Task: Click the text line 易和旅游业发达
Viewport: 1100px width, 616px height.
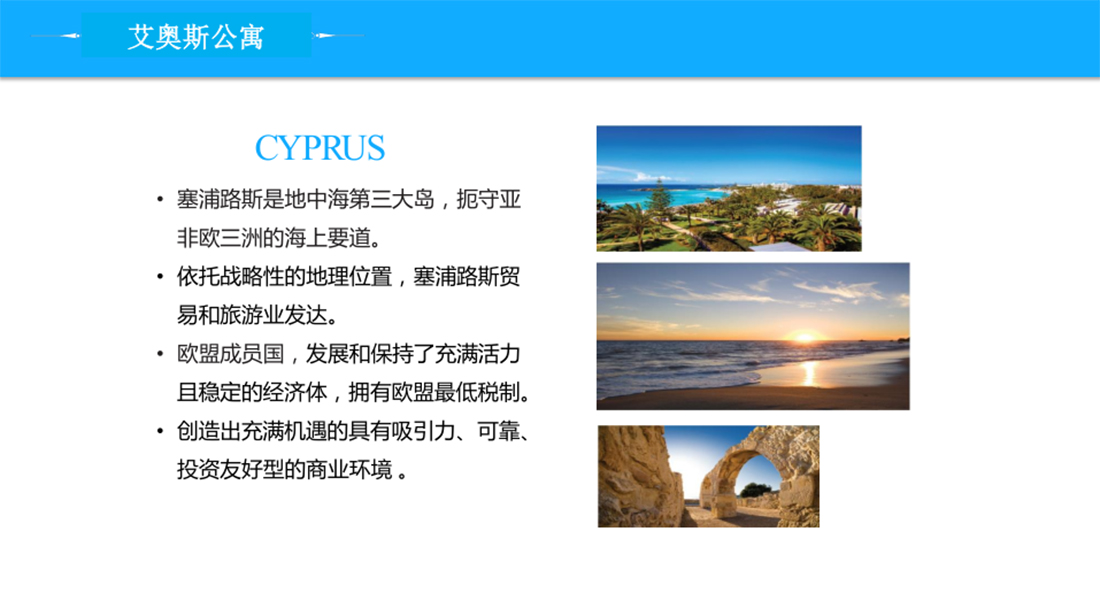Action: [x=257, y=315]
